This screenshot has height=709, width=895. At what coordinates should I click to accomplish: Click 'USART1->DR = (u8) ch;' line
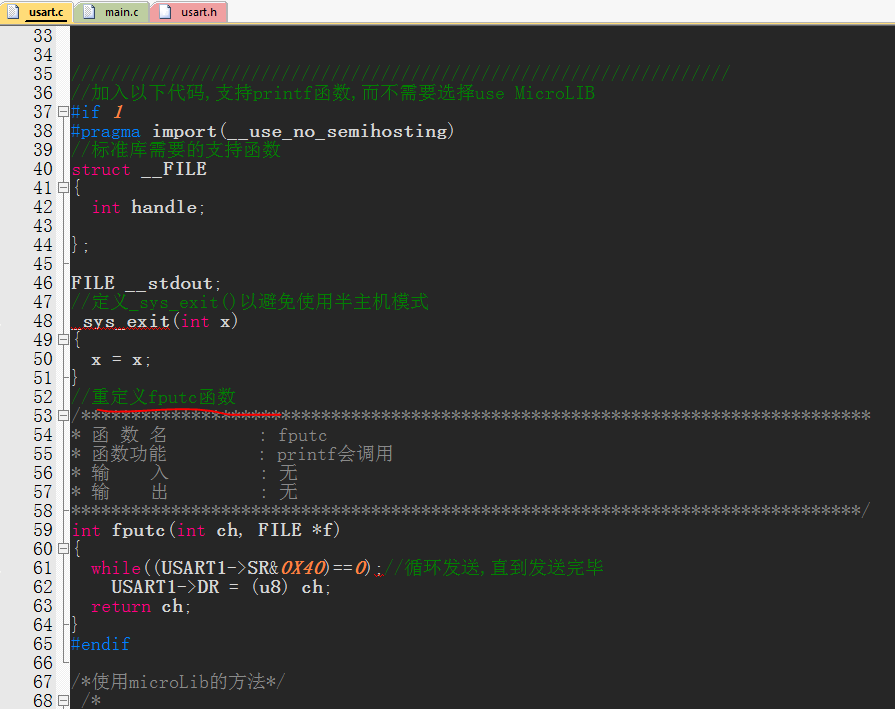pyautogui.click(x=221, y=587)
